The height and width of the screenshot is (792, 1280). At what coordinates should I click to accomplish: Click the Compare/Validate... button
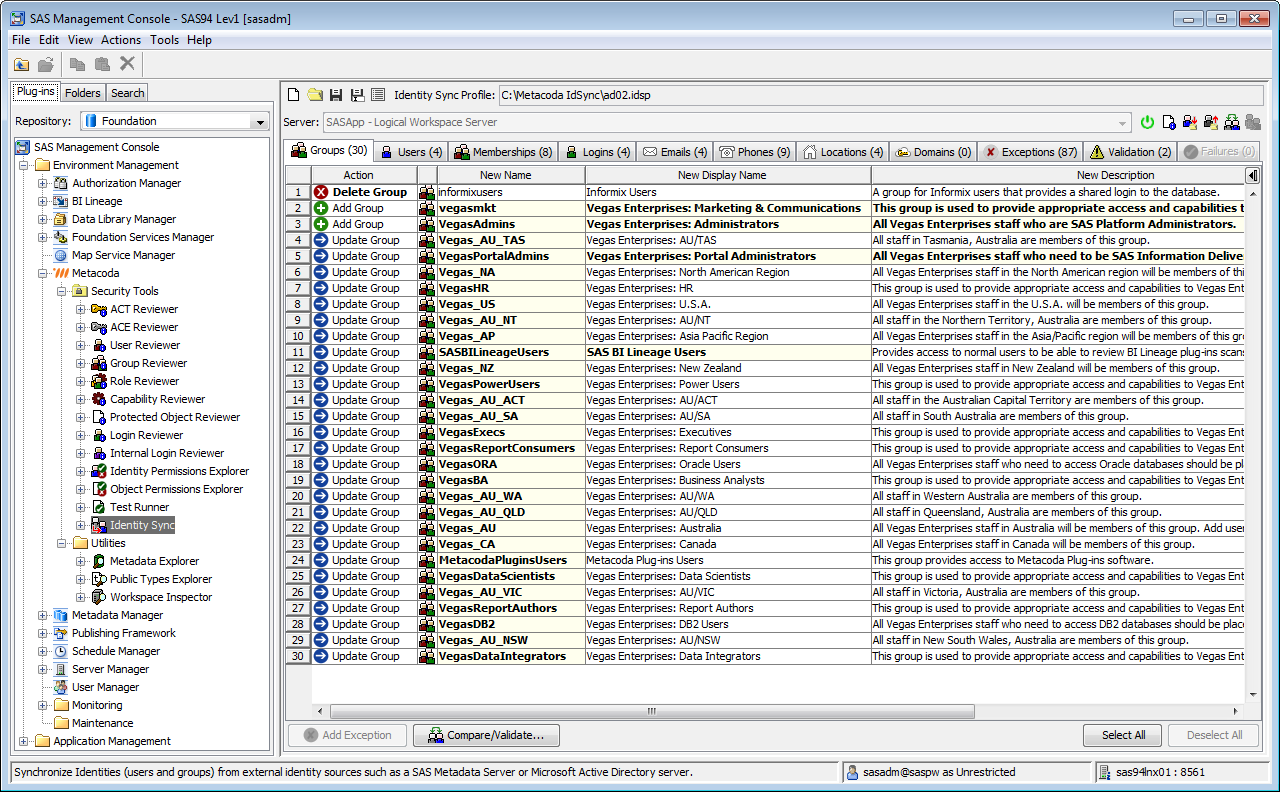coord(486,735)
